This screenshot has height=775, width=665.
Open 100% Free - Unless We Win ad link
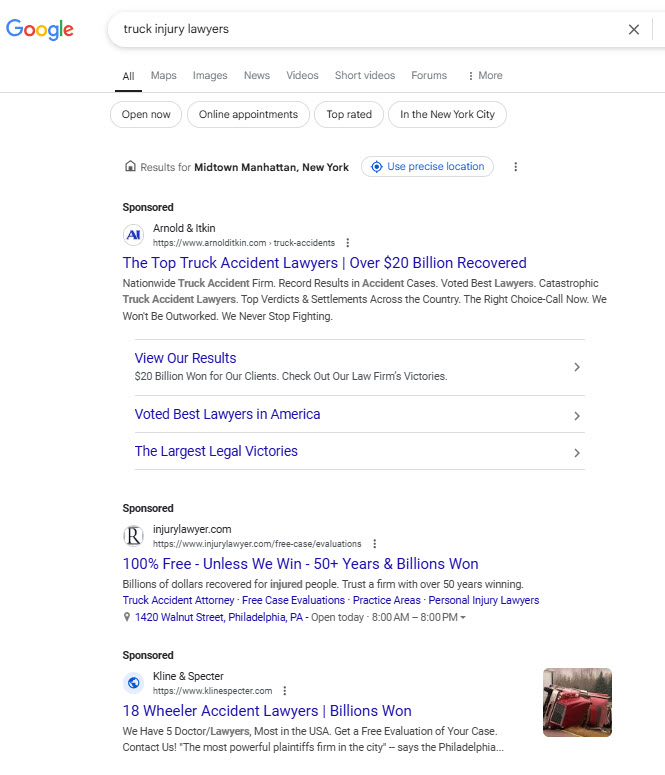[x=301, y=564]
